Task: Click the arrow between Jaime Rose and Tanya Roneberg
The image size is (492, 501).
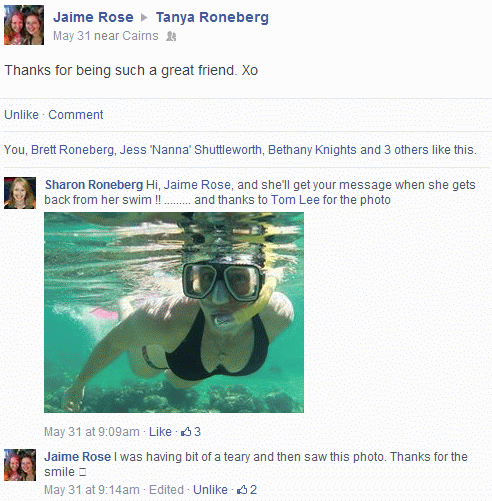Action: 144,17
